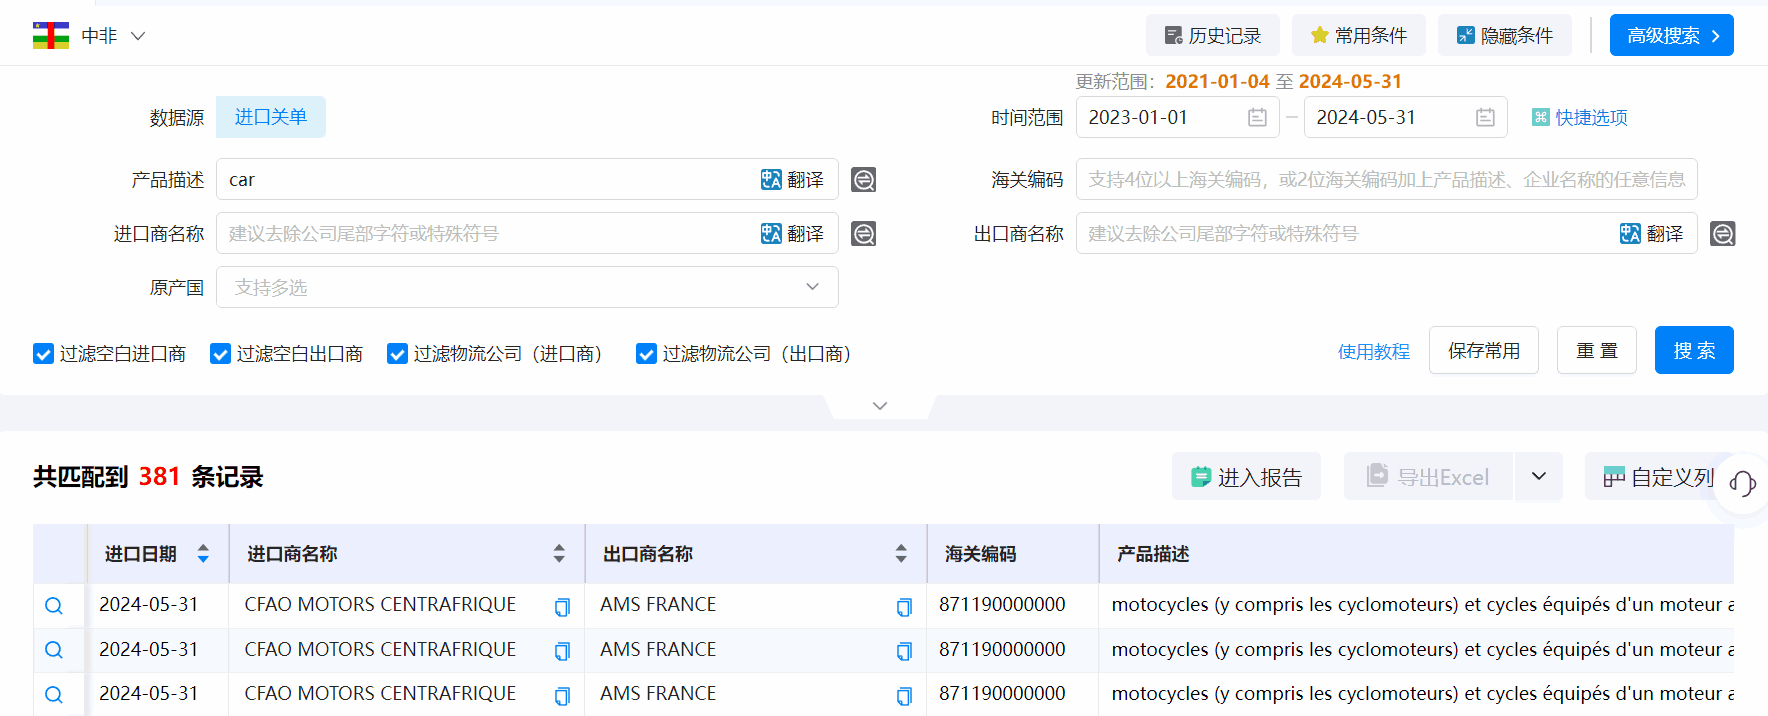Open the export Excel dropdown arrow

pyautogui.click(x=1538, y=477)
